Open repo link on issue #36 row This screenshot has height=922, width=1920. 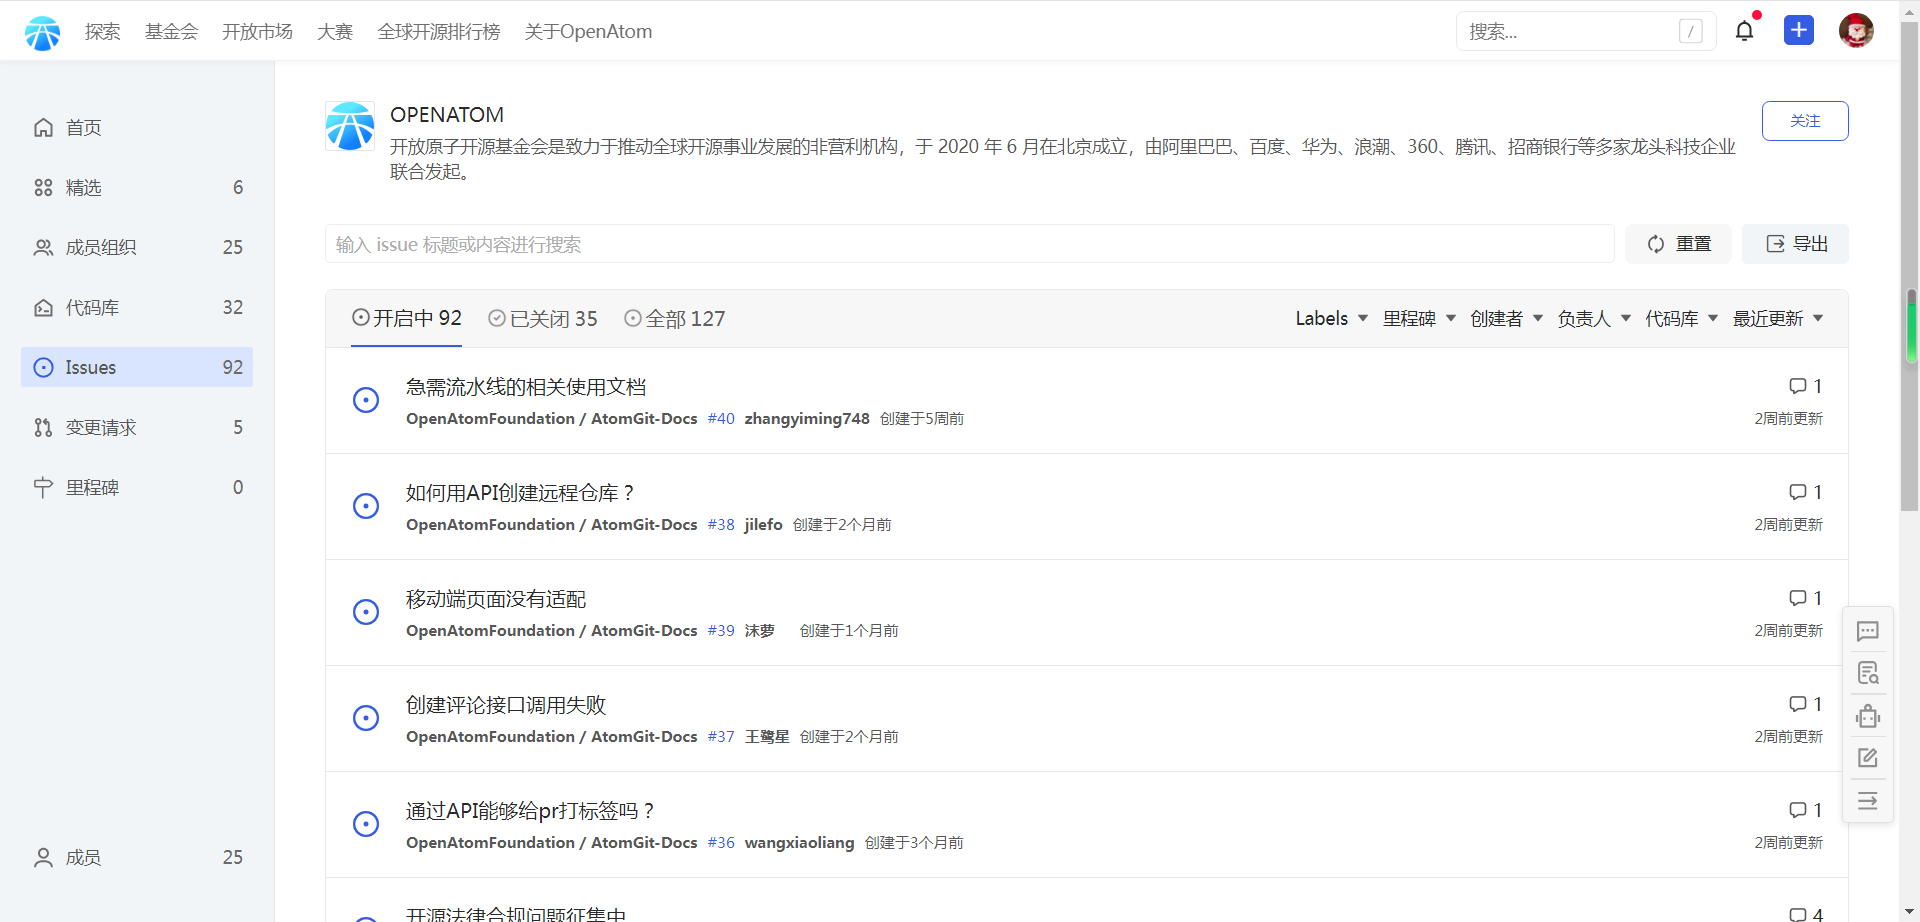coord(551,842)
